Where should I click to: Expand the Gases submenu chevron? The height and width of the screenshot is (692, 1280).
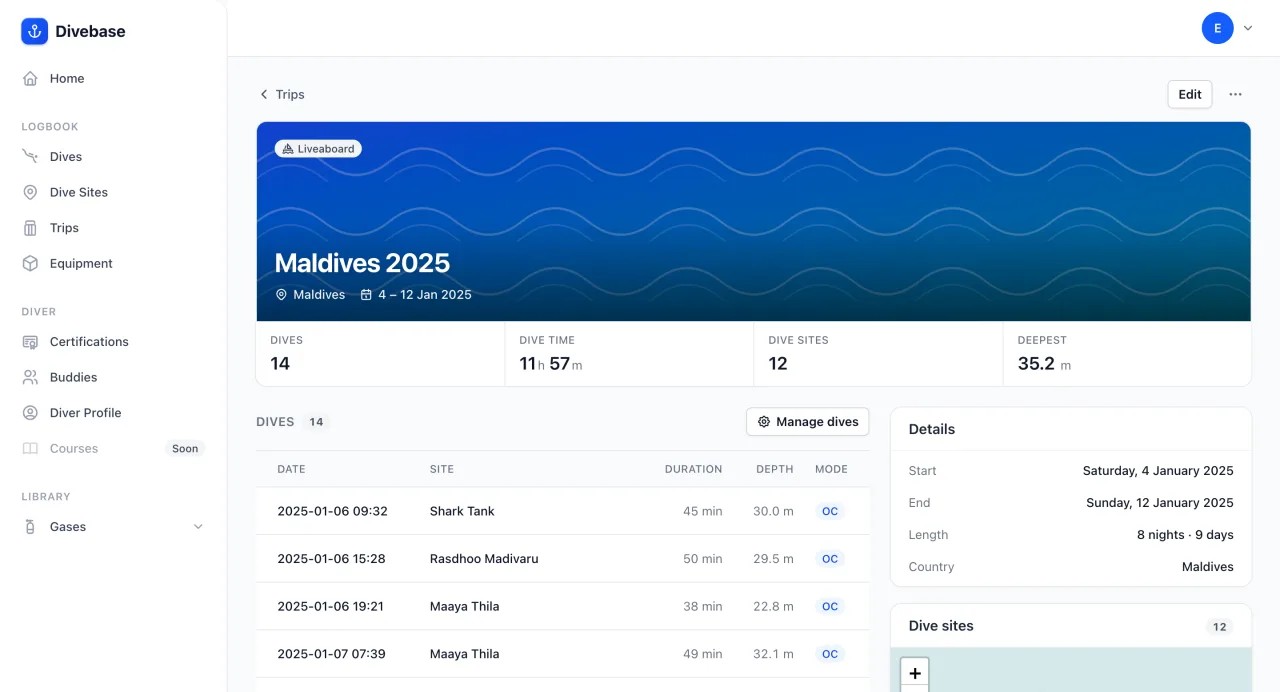pos(198,526)
